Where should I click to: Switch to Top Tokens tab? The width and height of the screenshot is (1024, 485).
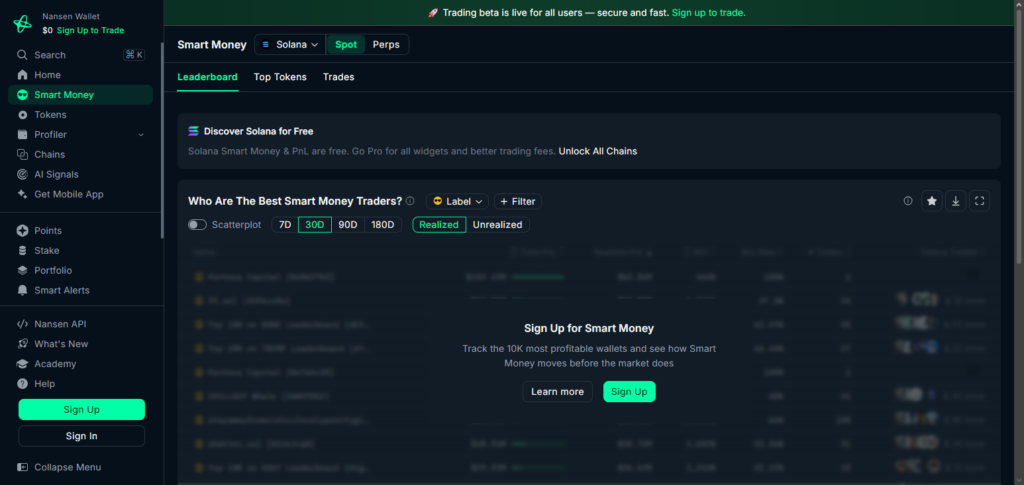click(x=280, y=77)
